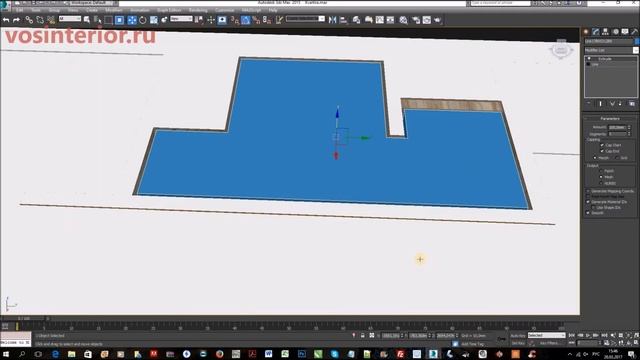
Task: Click the Amount value input field
Action: (617, 127)
